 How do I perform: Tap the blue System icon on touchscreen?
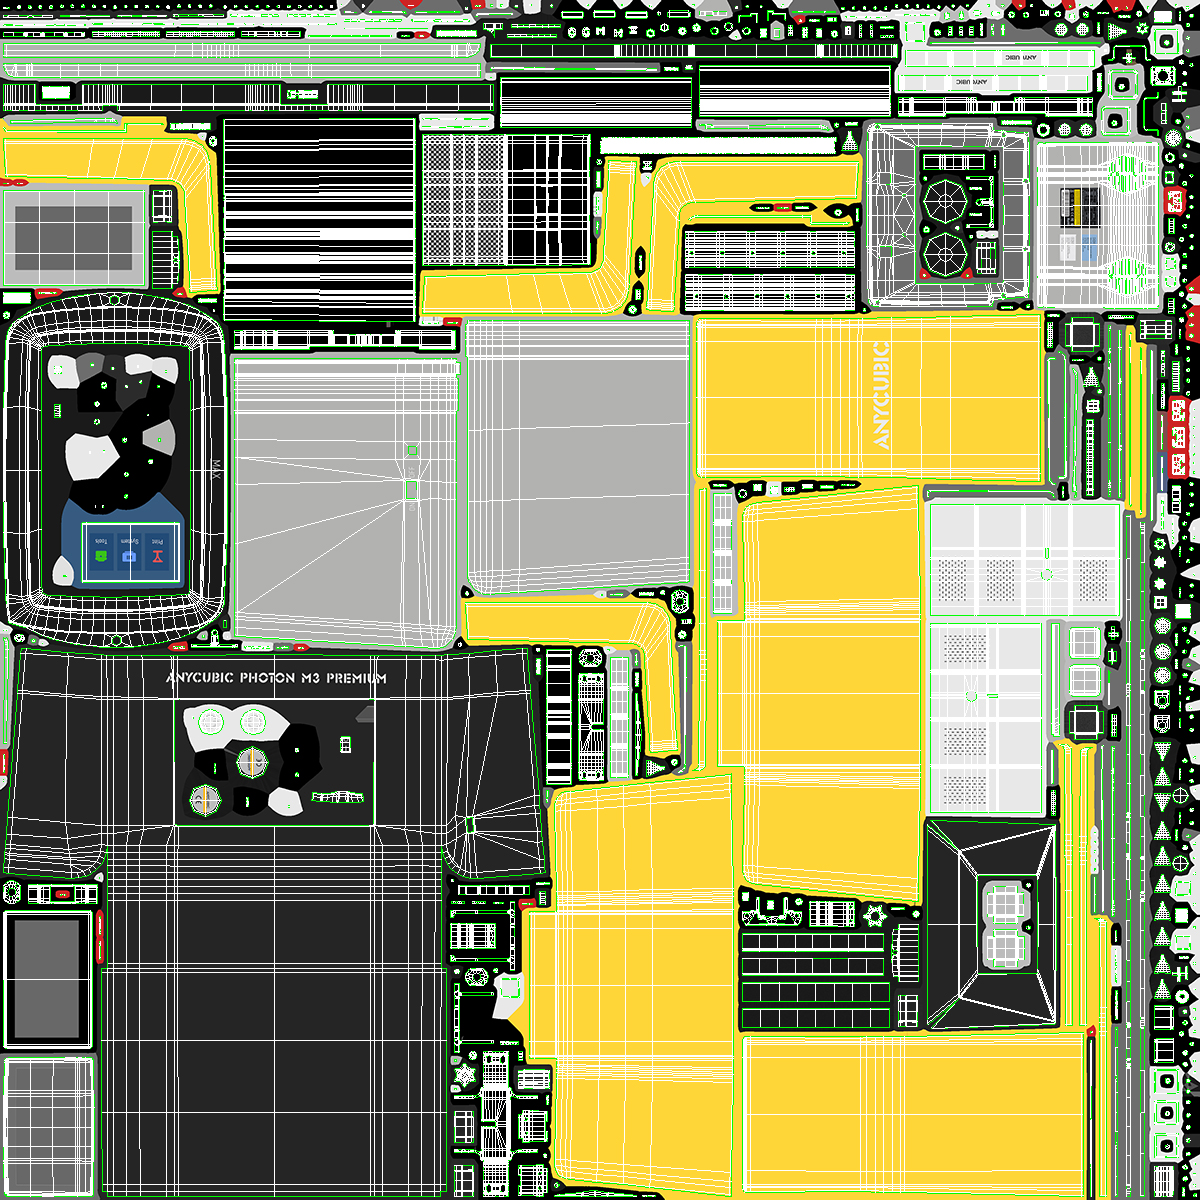tap(129, 556)
